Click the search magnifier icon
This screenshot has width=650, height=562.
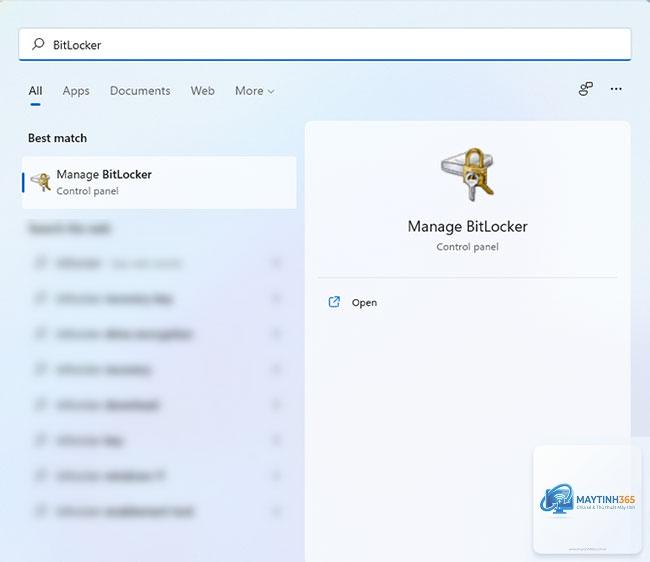click(x=38, y=44)
